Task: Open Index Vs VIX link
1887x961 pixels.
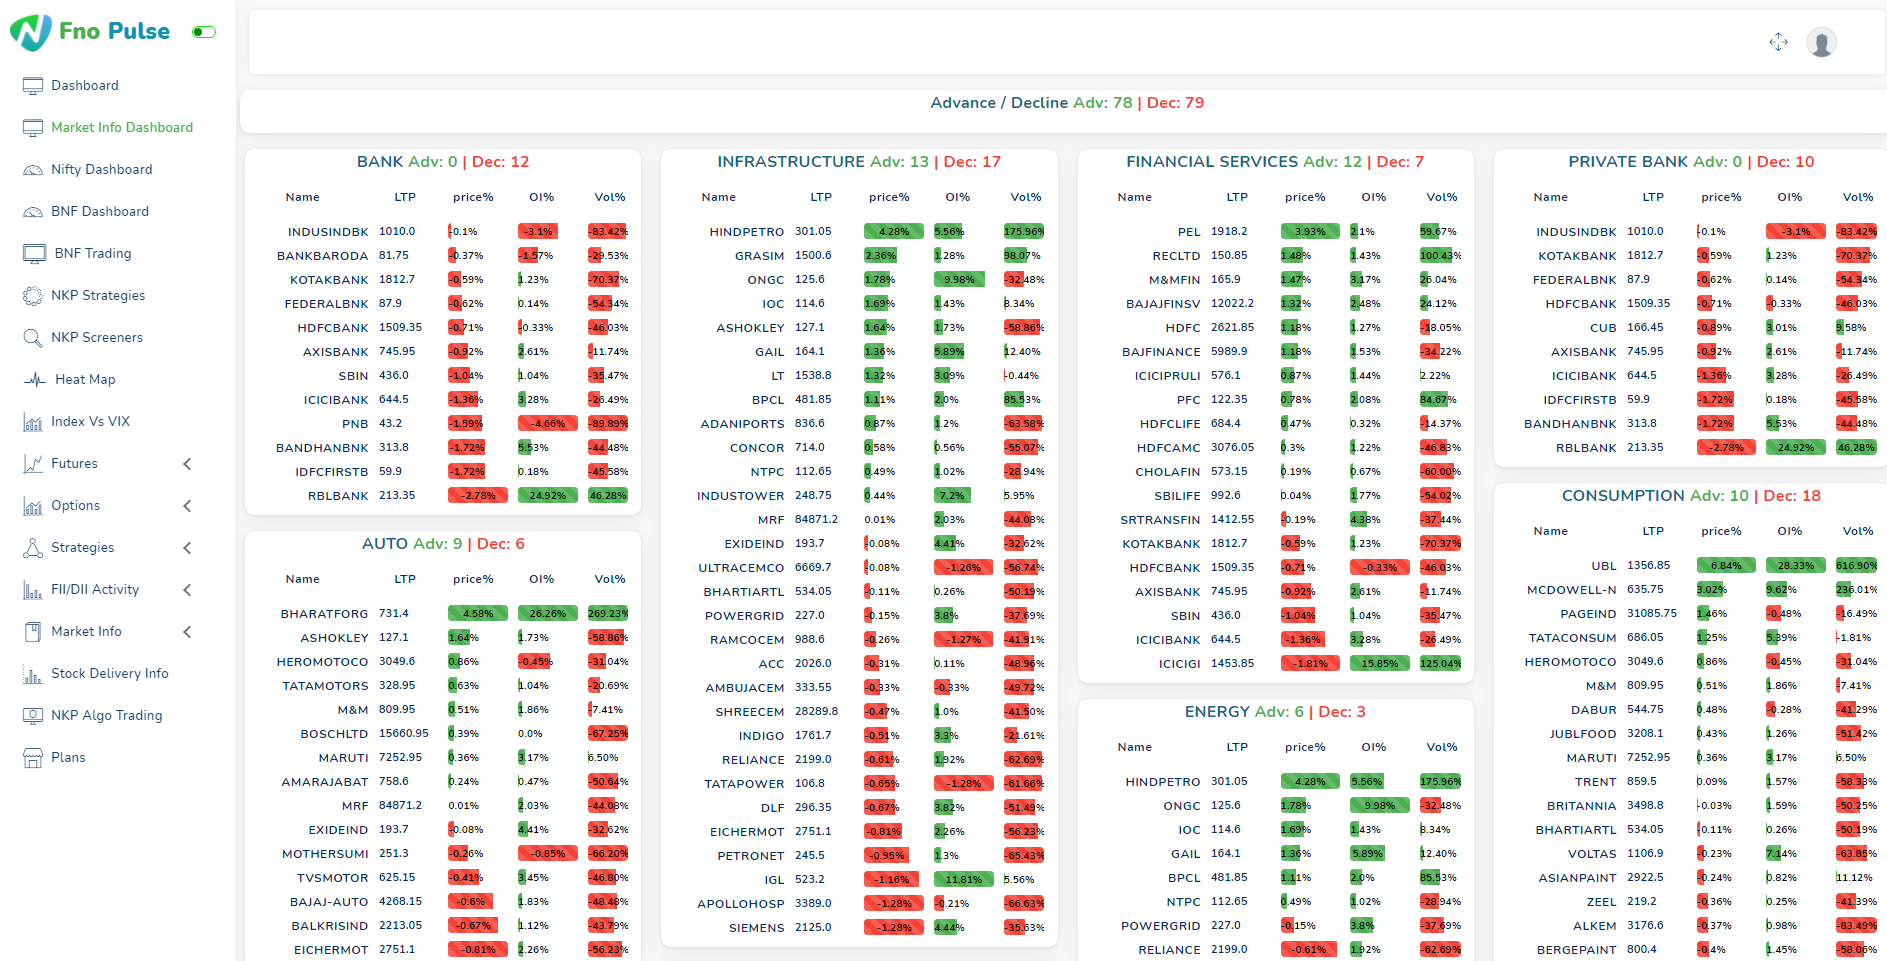Action: (x=91, y=422)
